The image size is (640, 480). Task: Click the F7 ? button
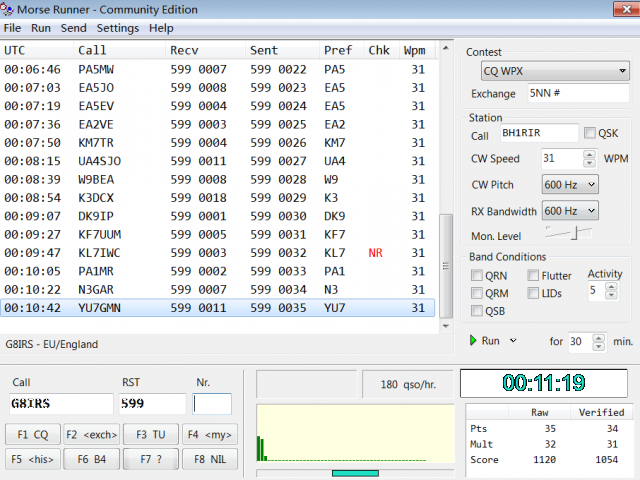tap(151, 459)
